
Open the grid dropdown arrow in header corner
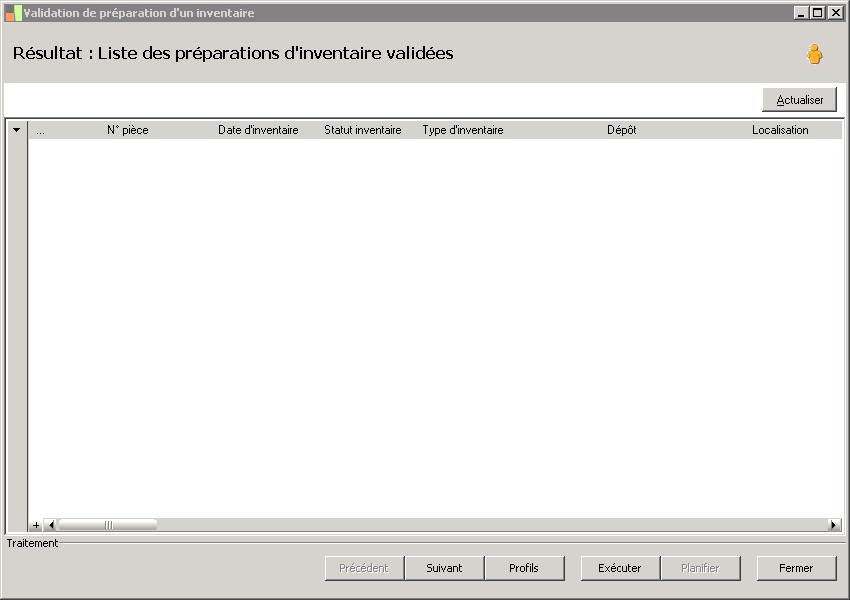coord(16,130)
